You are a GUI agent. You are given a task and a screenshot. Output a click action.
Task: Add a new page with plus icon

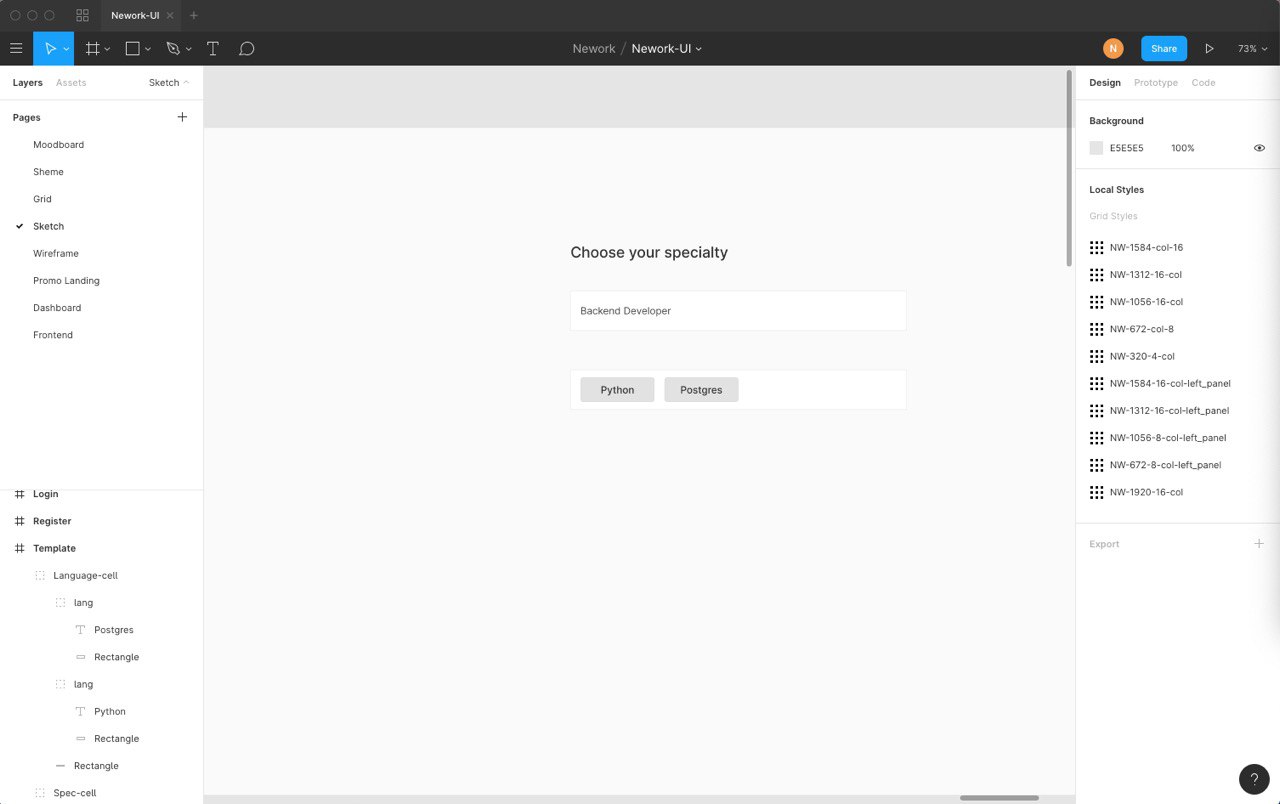182,117
